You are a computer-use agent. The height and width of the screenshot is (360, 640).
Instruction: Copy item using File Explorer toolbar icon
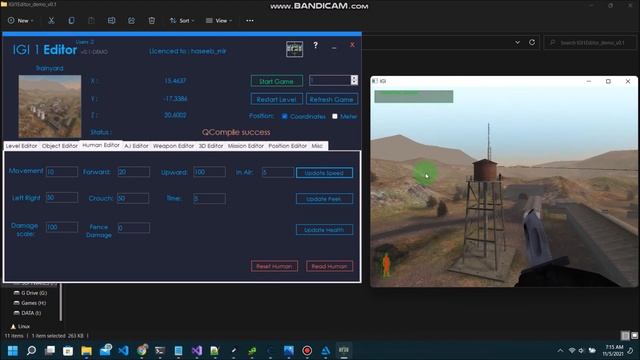point(71,20)
